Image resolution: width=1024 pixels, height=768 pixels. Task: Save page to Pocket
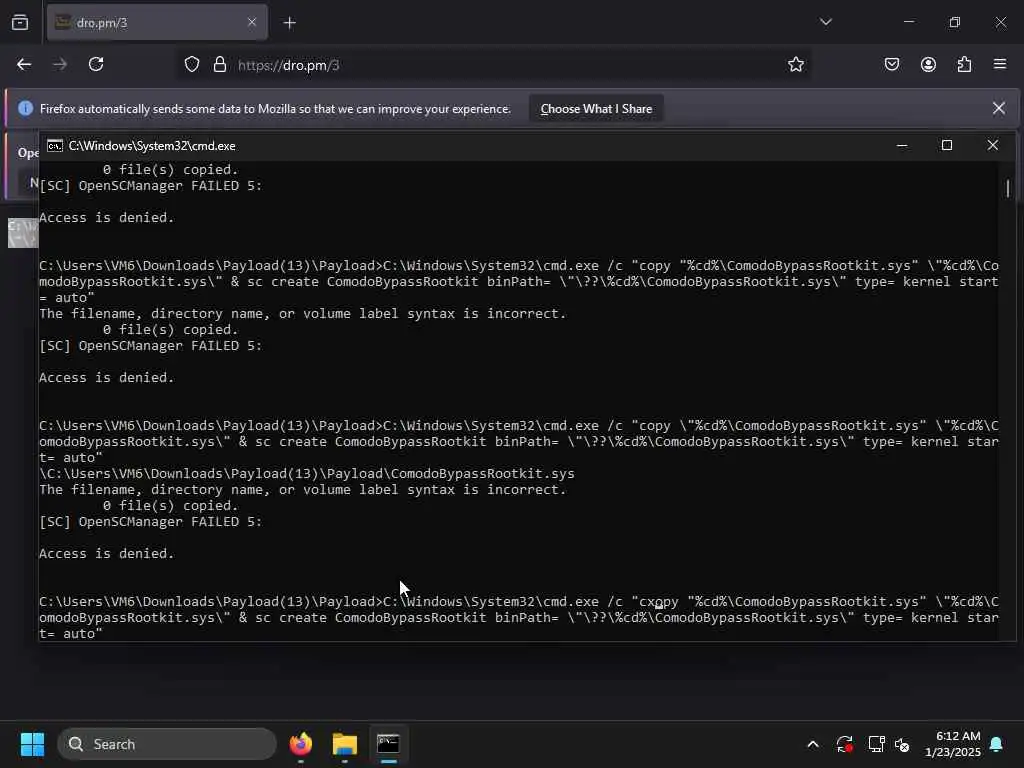tap(892, 65)
